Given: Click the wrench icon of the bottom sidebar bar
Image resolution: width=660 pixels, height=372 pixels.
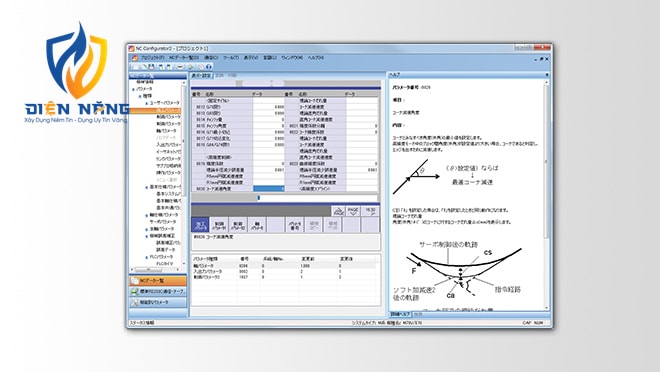Looking at the screenshot, I should [135, 302].
